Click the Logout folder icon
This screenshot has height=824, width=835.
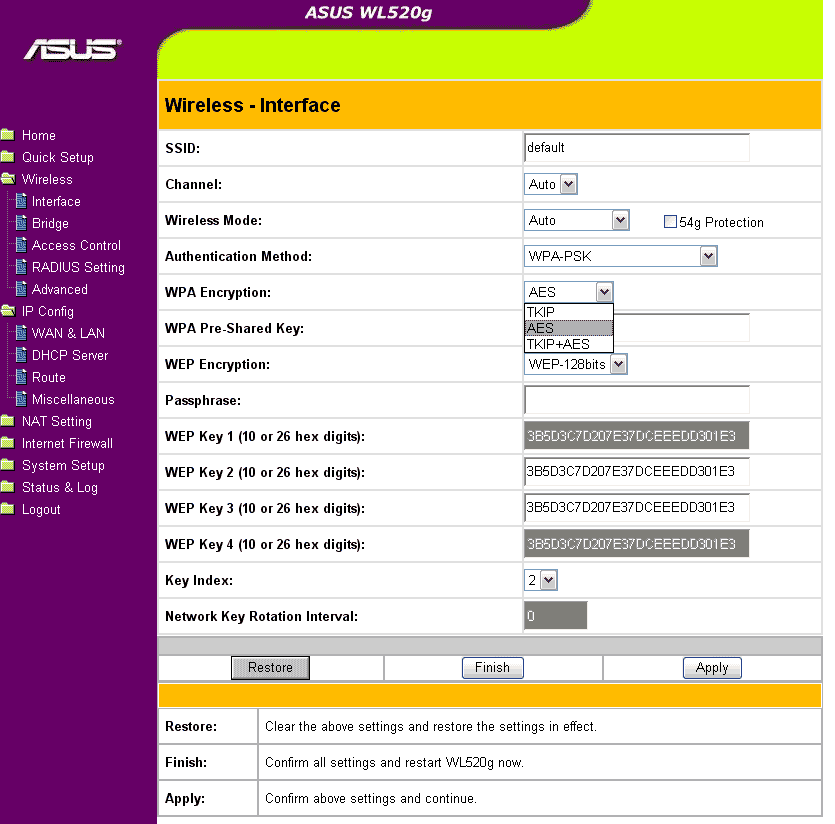coord(7,509)
